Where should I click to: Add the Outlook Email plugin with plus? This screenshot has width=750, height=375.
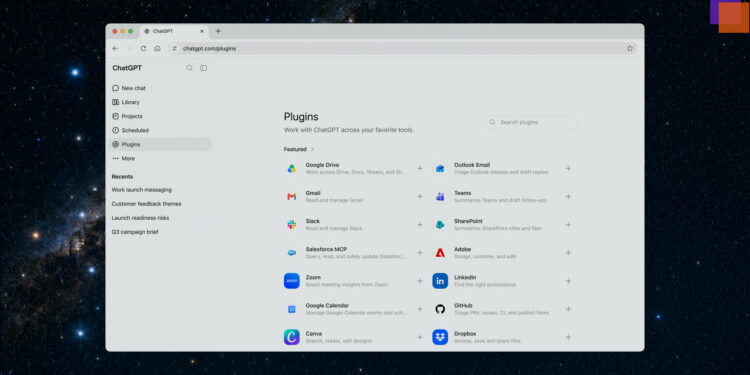click(568, 168)
